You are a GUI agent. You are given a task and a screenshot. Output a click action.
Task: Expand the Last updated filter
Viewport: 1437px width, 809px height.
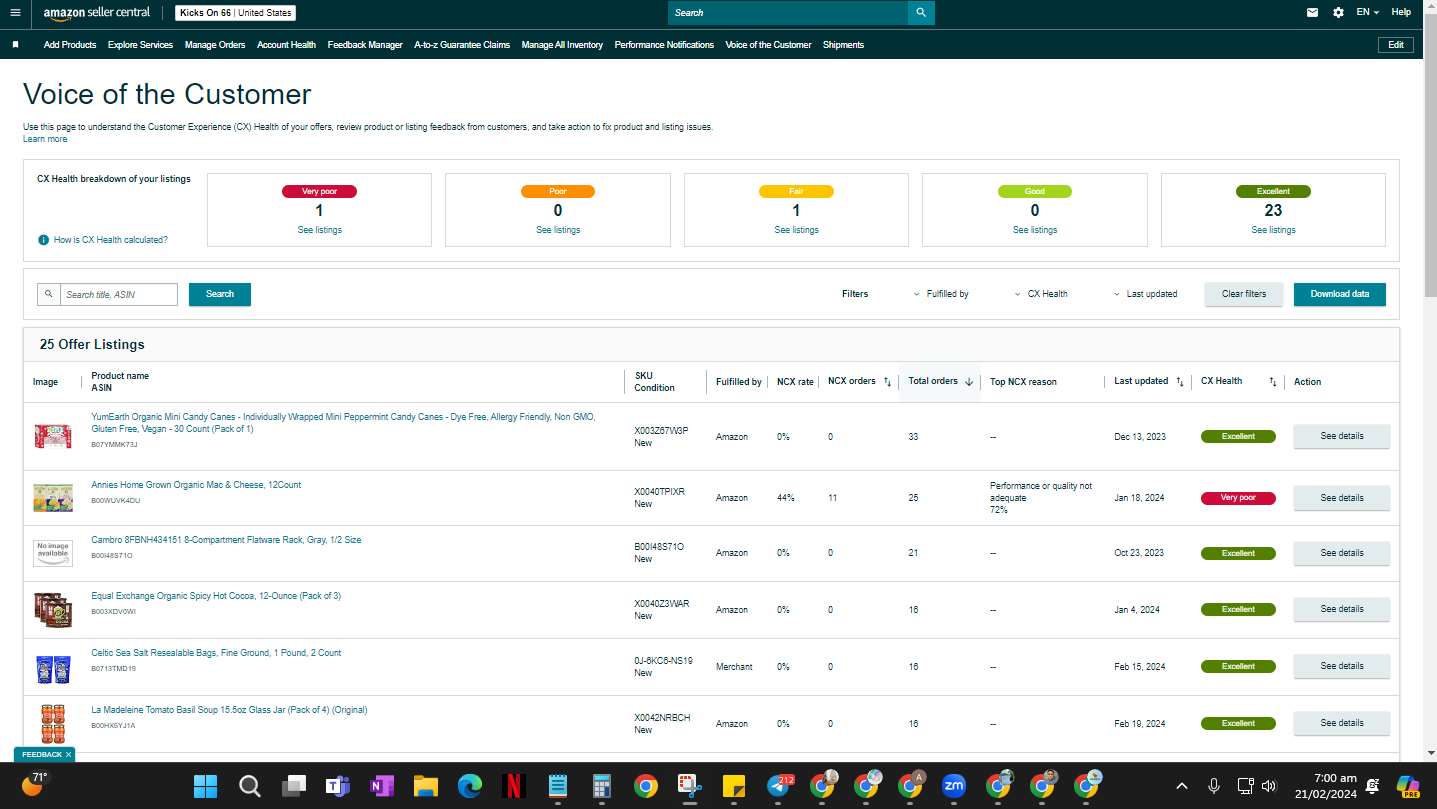click(x=1146, y=294)
